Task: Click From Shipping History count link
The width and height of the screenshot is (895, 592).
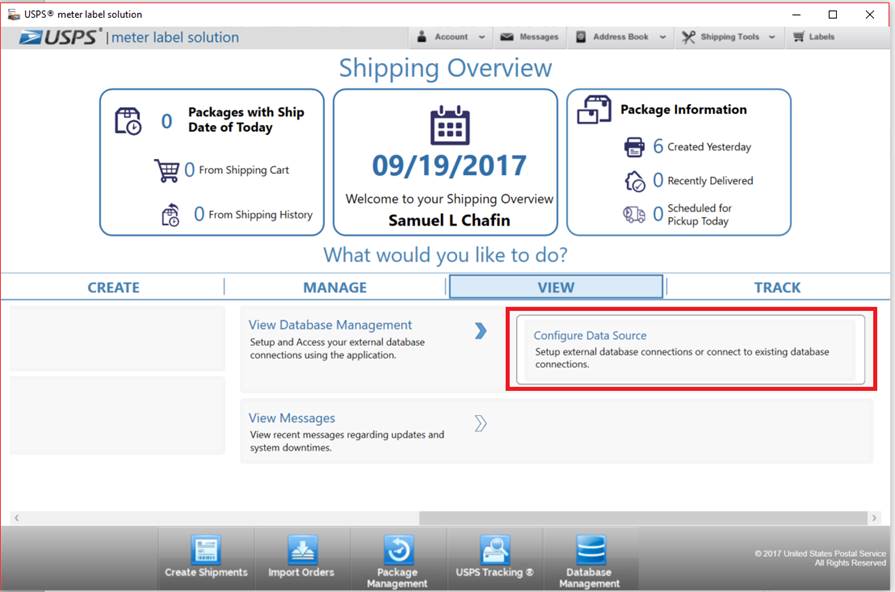Action: click(199, 214)
